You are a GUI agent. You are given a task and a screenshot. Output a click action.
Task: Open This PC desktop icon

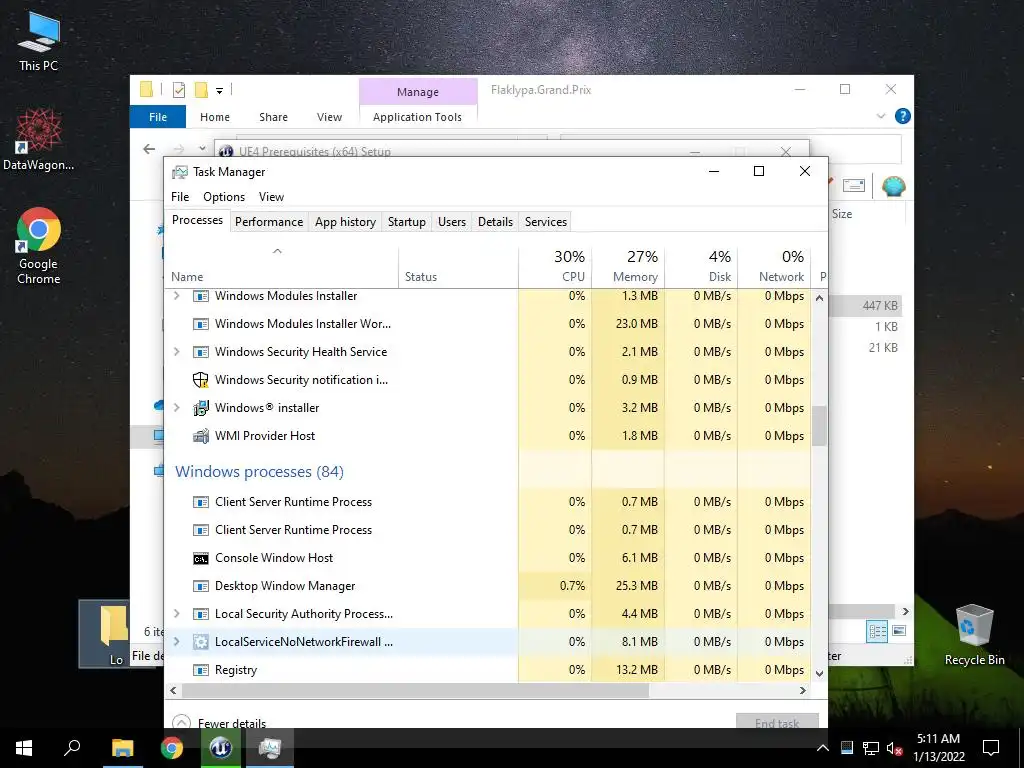39,40
